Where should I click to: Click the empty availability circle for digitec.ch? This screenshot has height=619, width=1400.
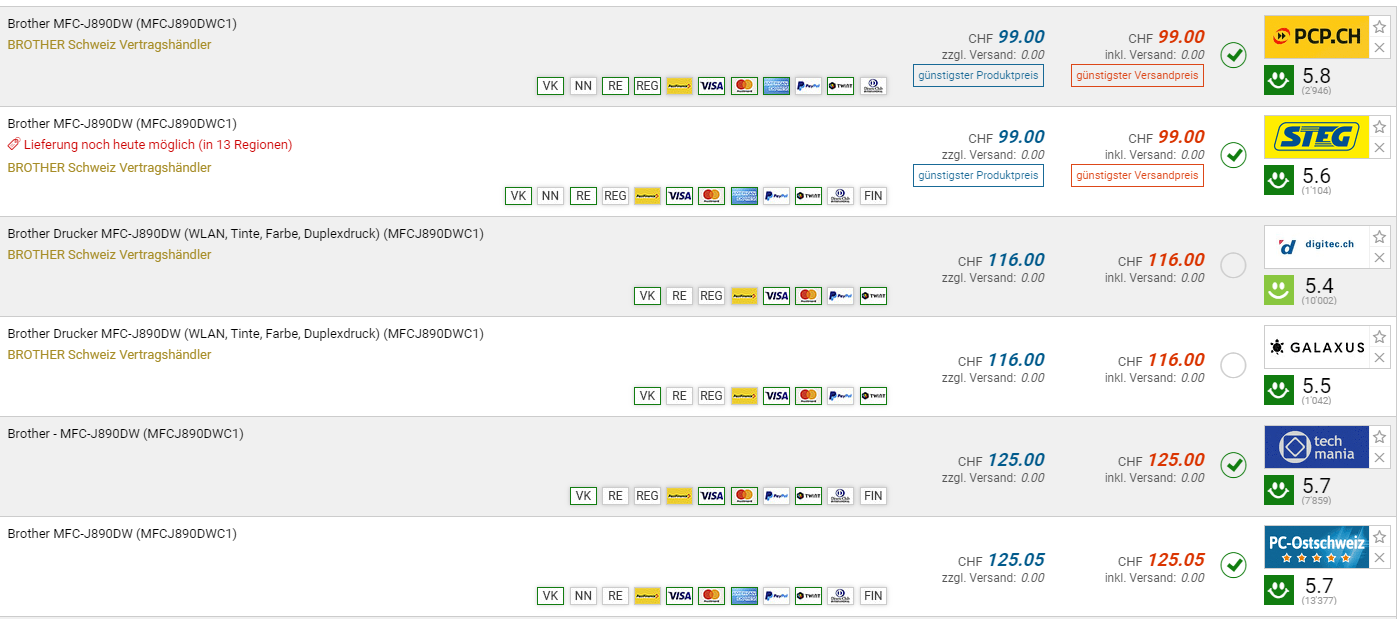(1234, 265)
